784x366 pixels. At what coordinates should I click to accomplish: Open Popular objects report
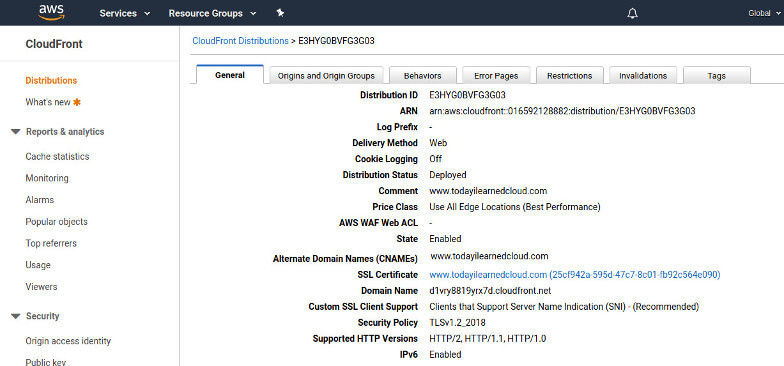[56, 222]
